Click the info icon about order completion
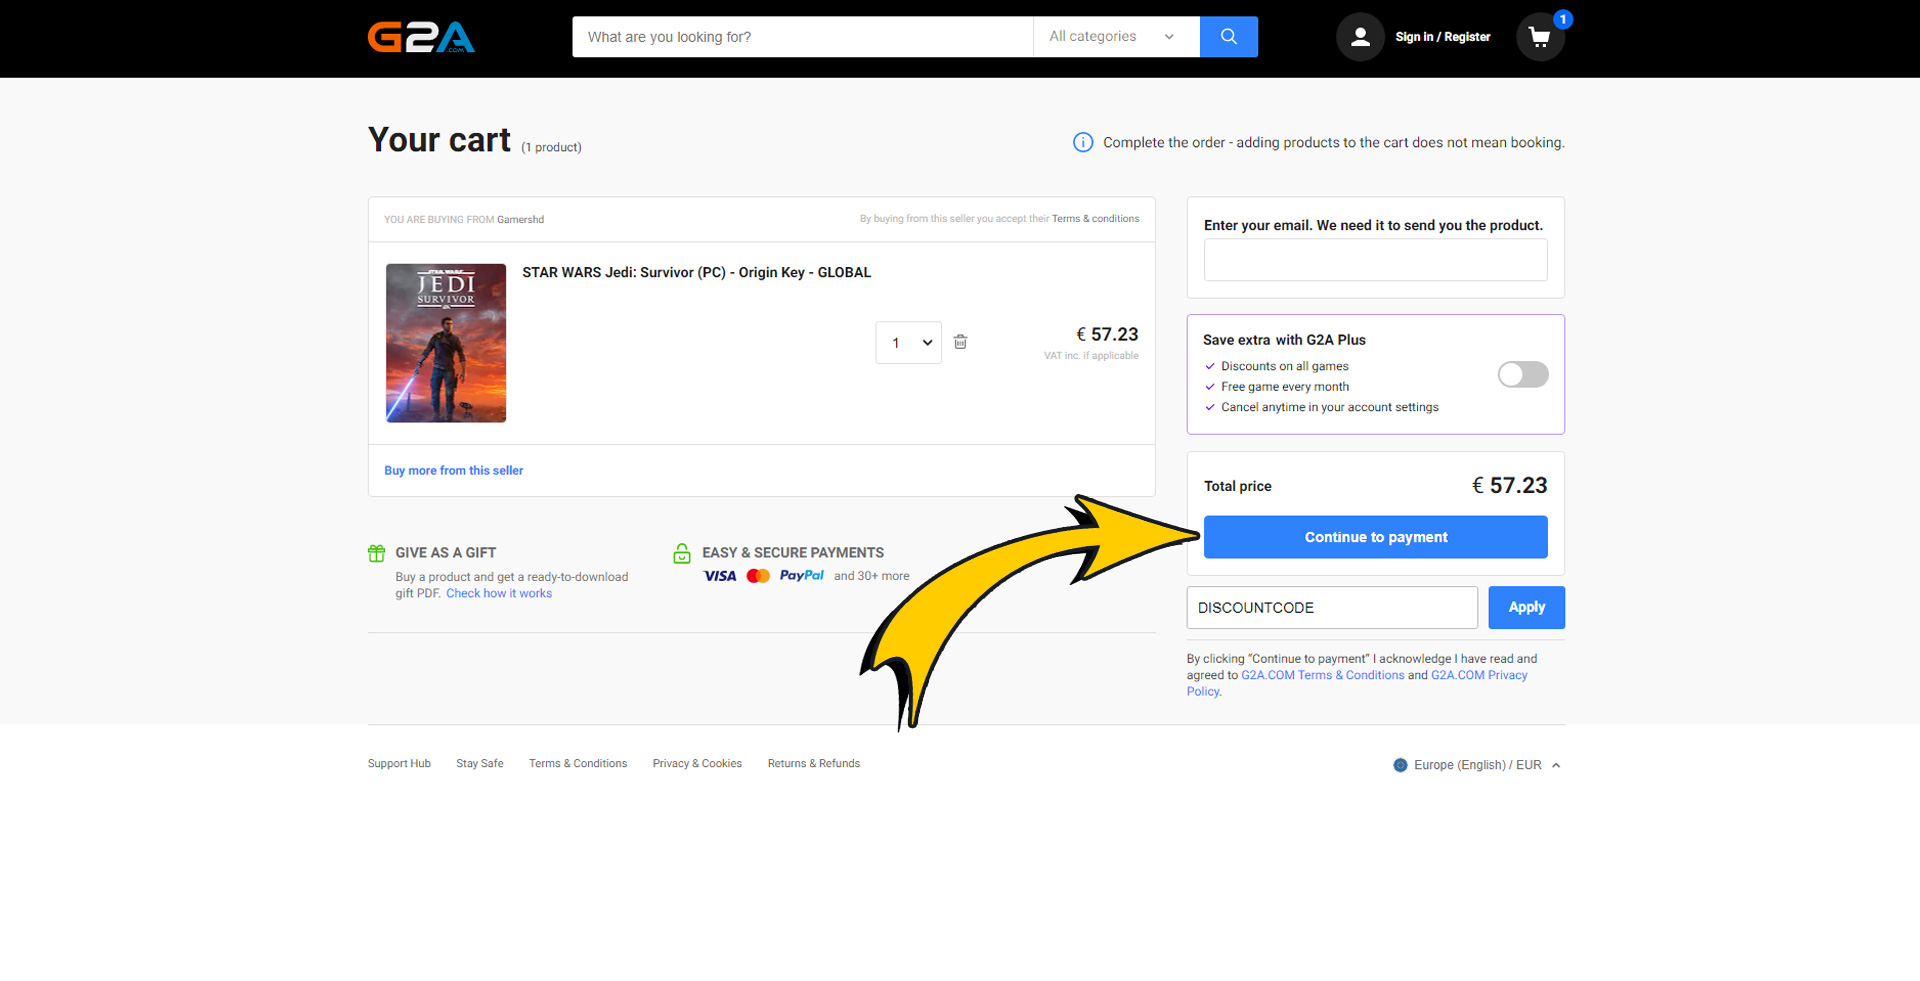Image resolution: width=1920 pixels, height=981 pixels. tap(1082, 142)
